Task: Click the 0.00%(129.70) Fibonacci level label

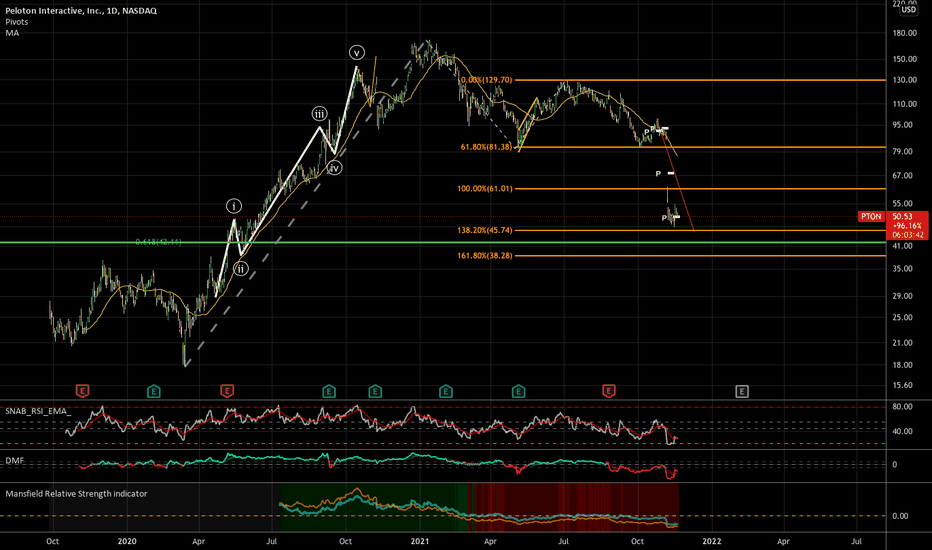Action: [x=486, y=80]
